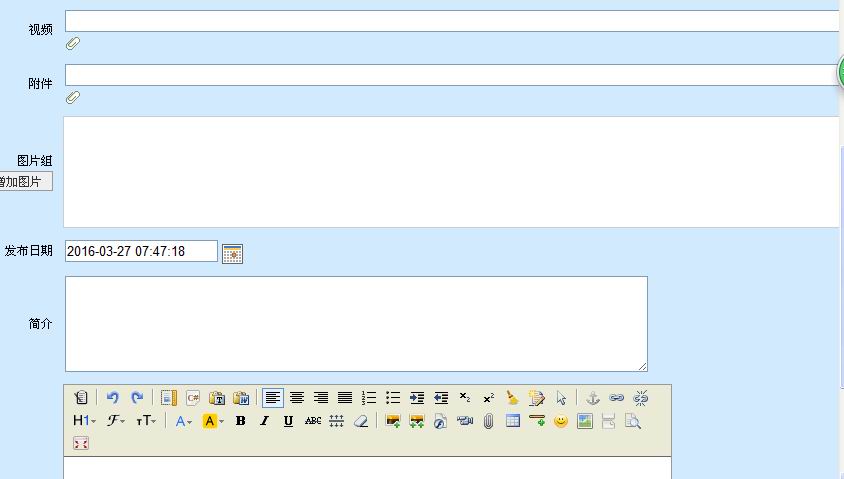Insert an ordered numbered list
844x479 pixels.
[x=369, y=397]
